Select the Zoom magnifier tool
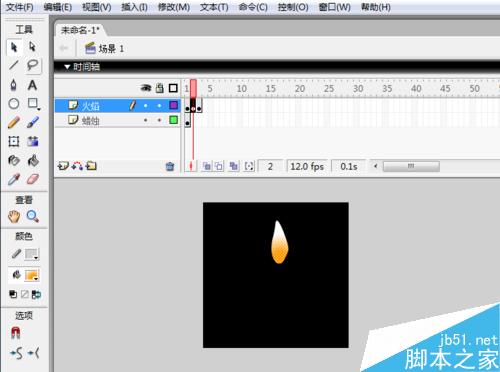The image size is (500, 372). 32,217
